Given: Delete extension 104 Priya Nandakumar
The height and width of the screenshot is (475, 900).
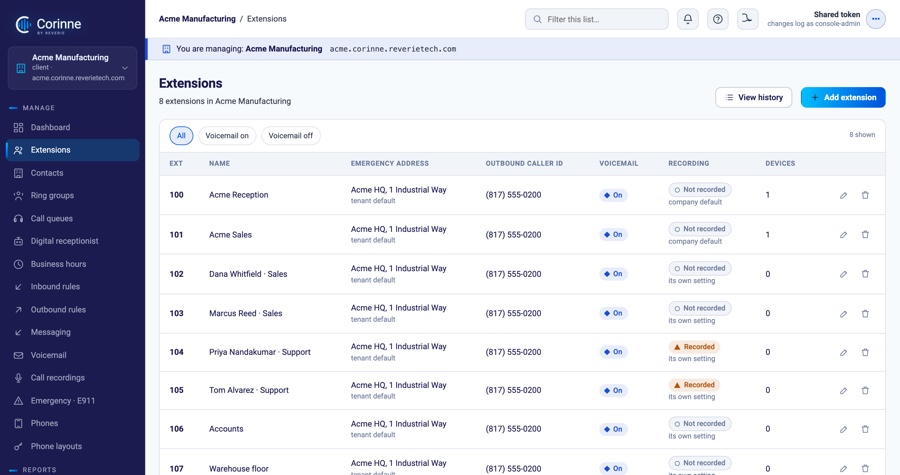Looking at the screenshot, I should pos(865,352).
